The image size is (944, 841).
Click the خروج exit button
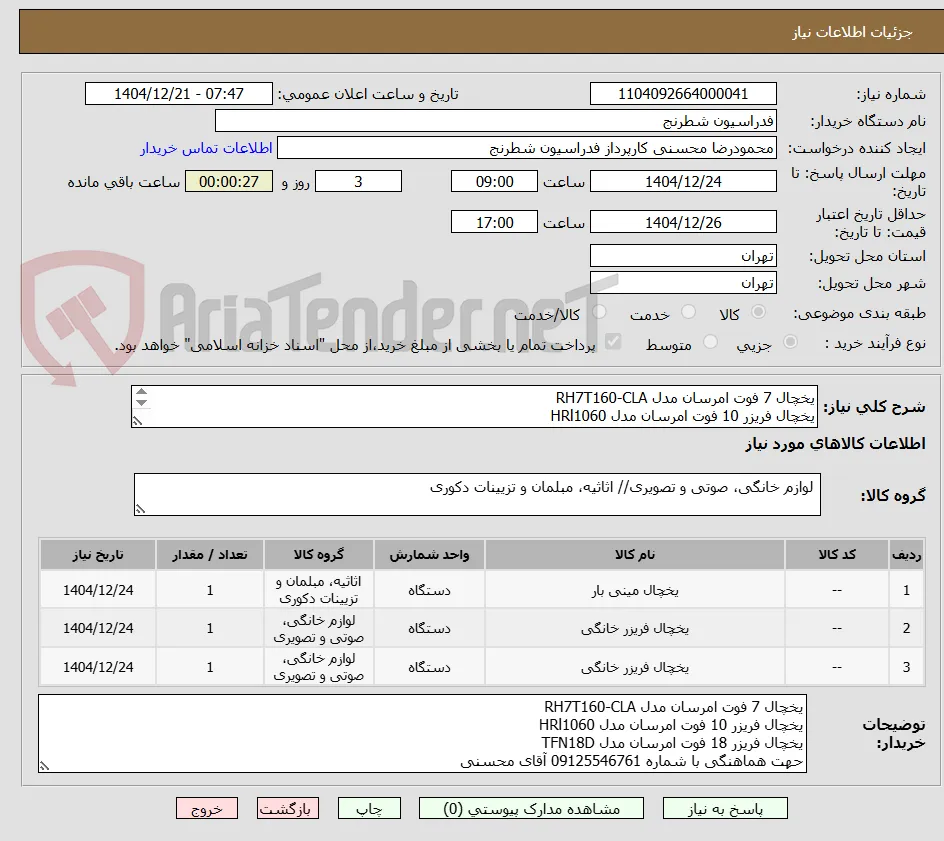click(206, 808)
